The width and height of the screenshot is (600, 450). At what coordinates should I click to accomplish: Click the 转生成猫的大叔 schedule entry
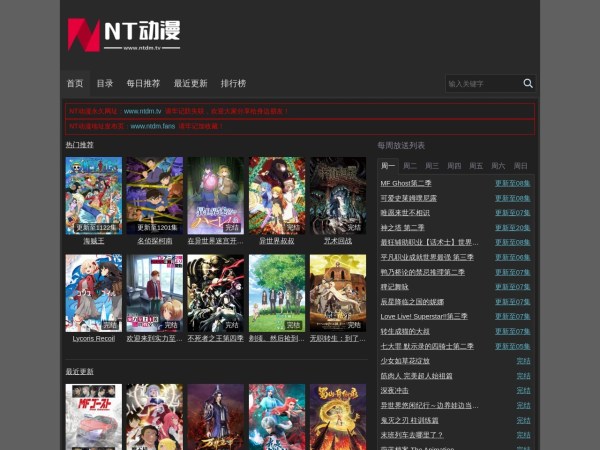click(405, 331)
